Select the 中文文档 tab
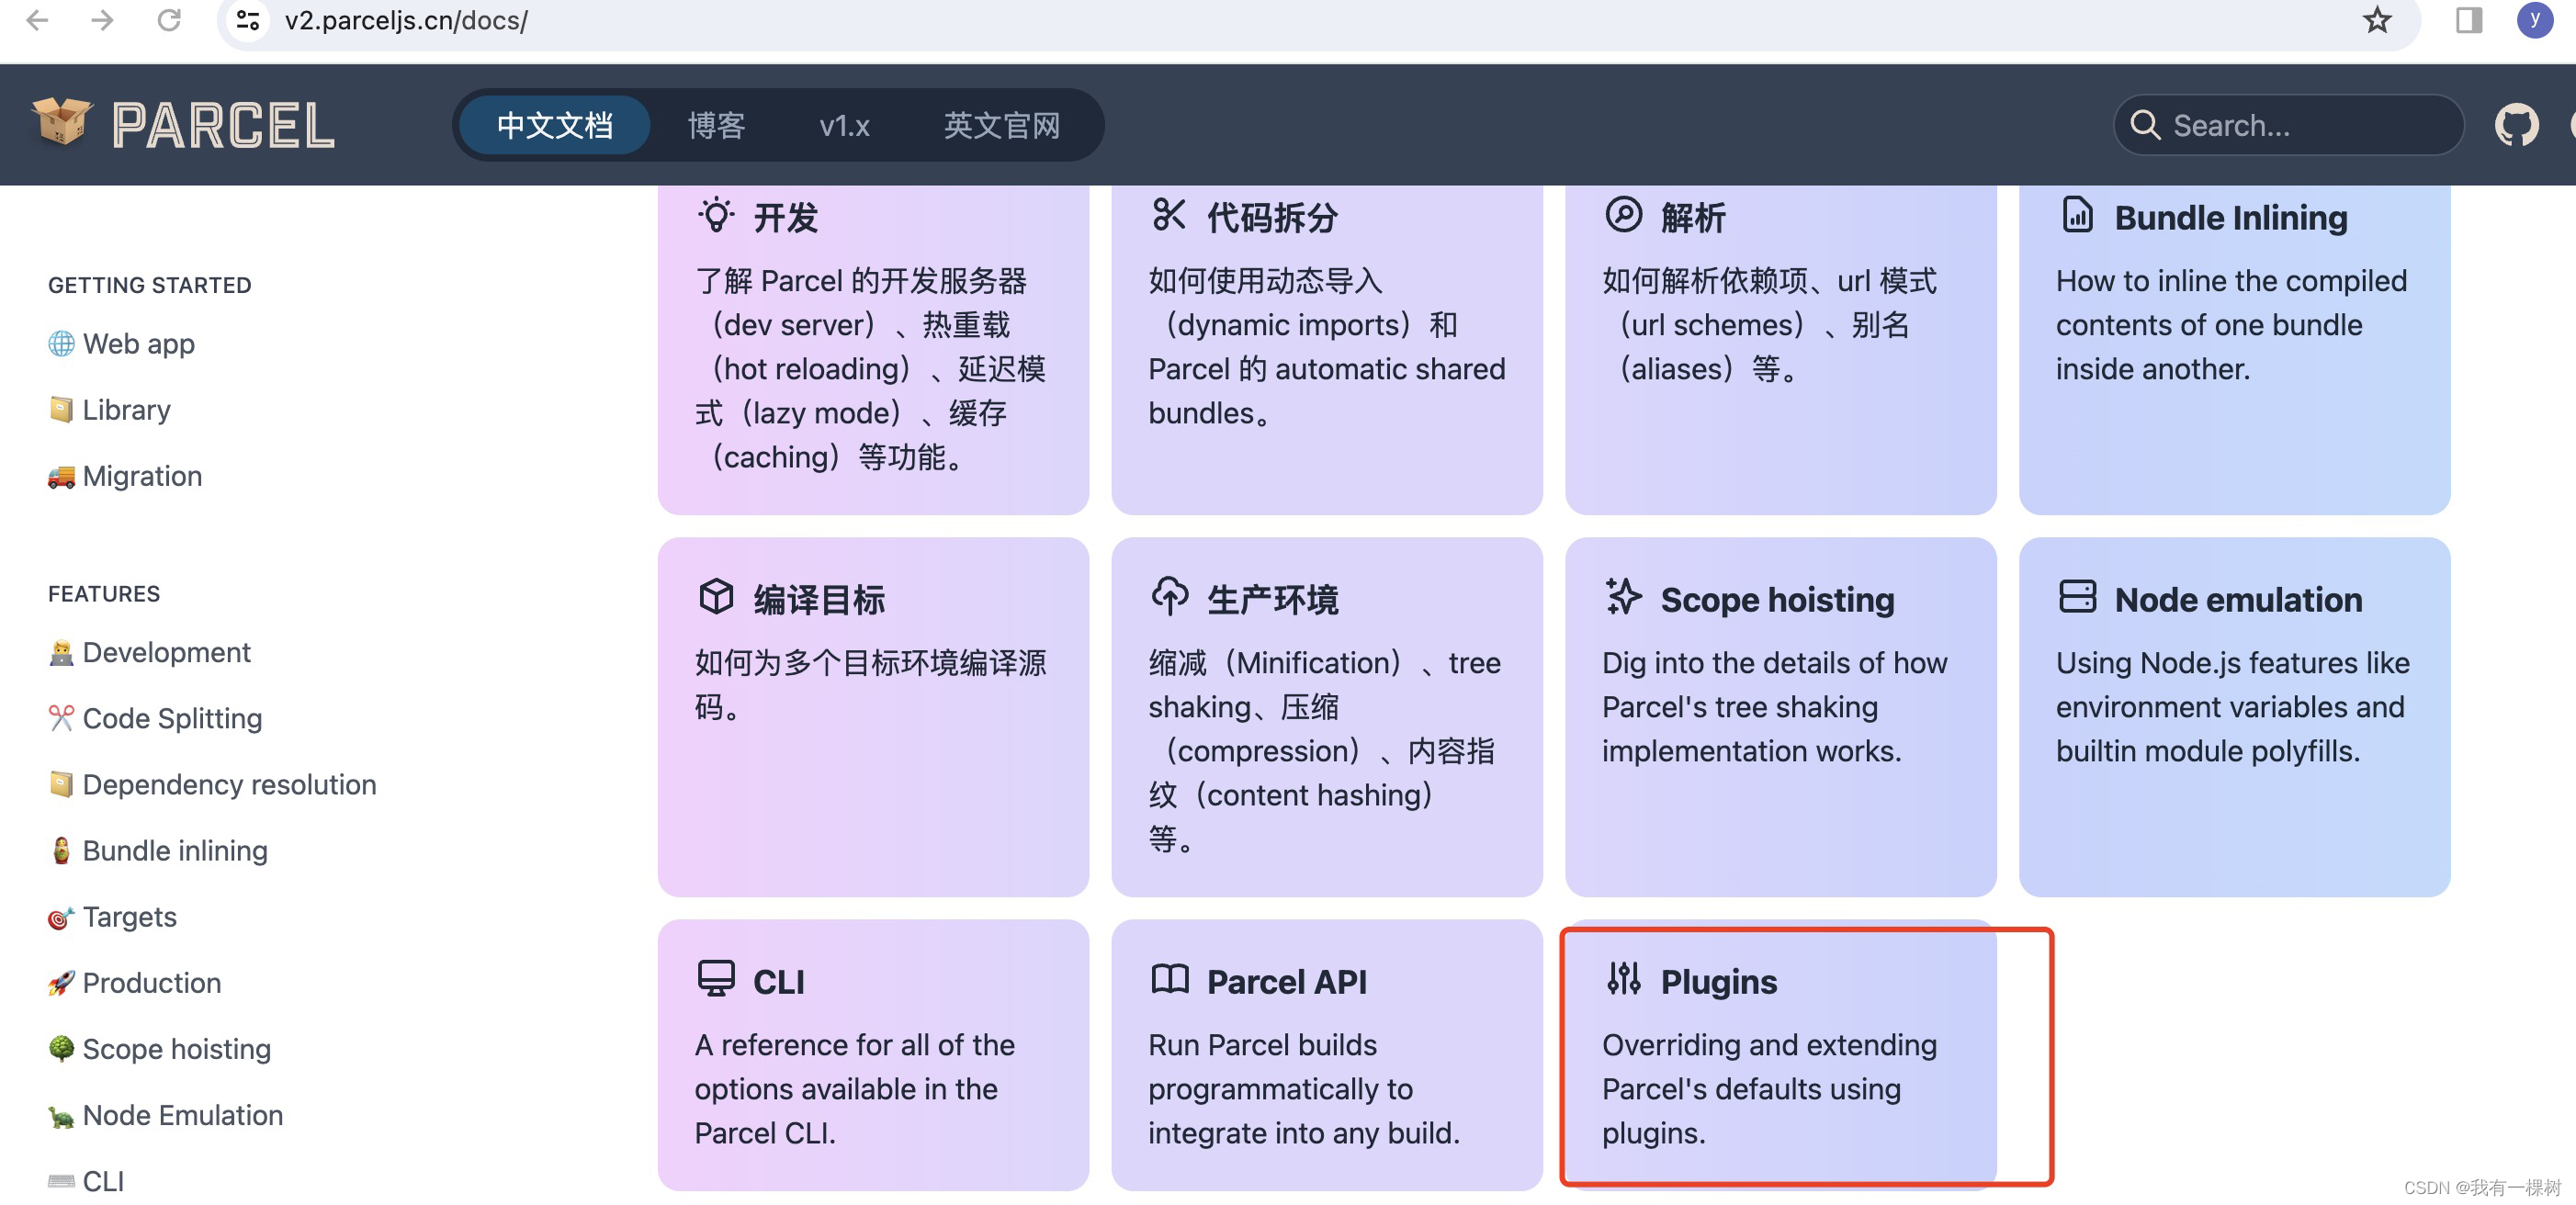 pyautogui.click(x=555, y=125)
